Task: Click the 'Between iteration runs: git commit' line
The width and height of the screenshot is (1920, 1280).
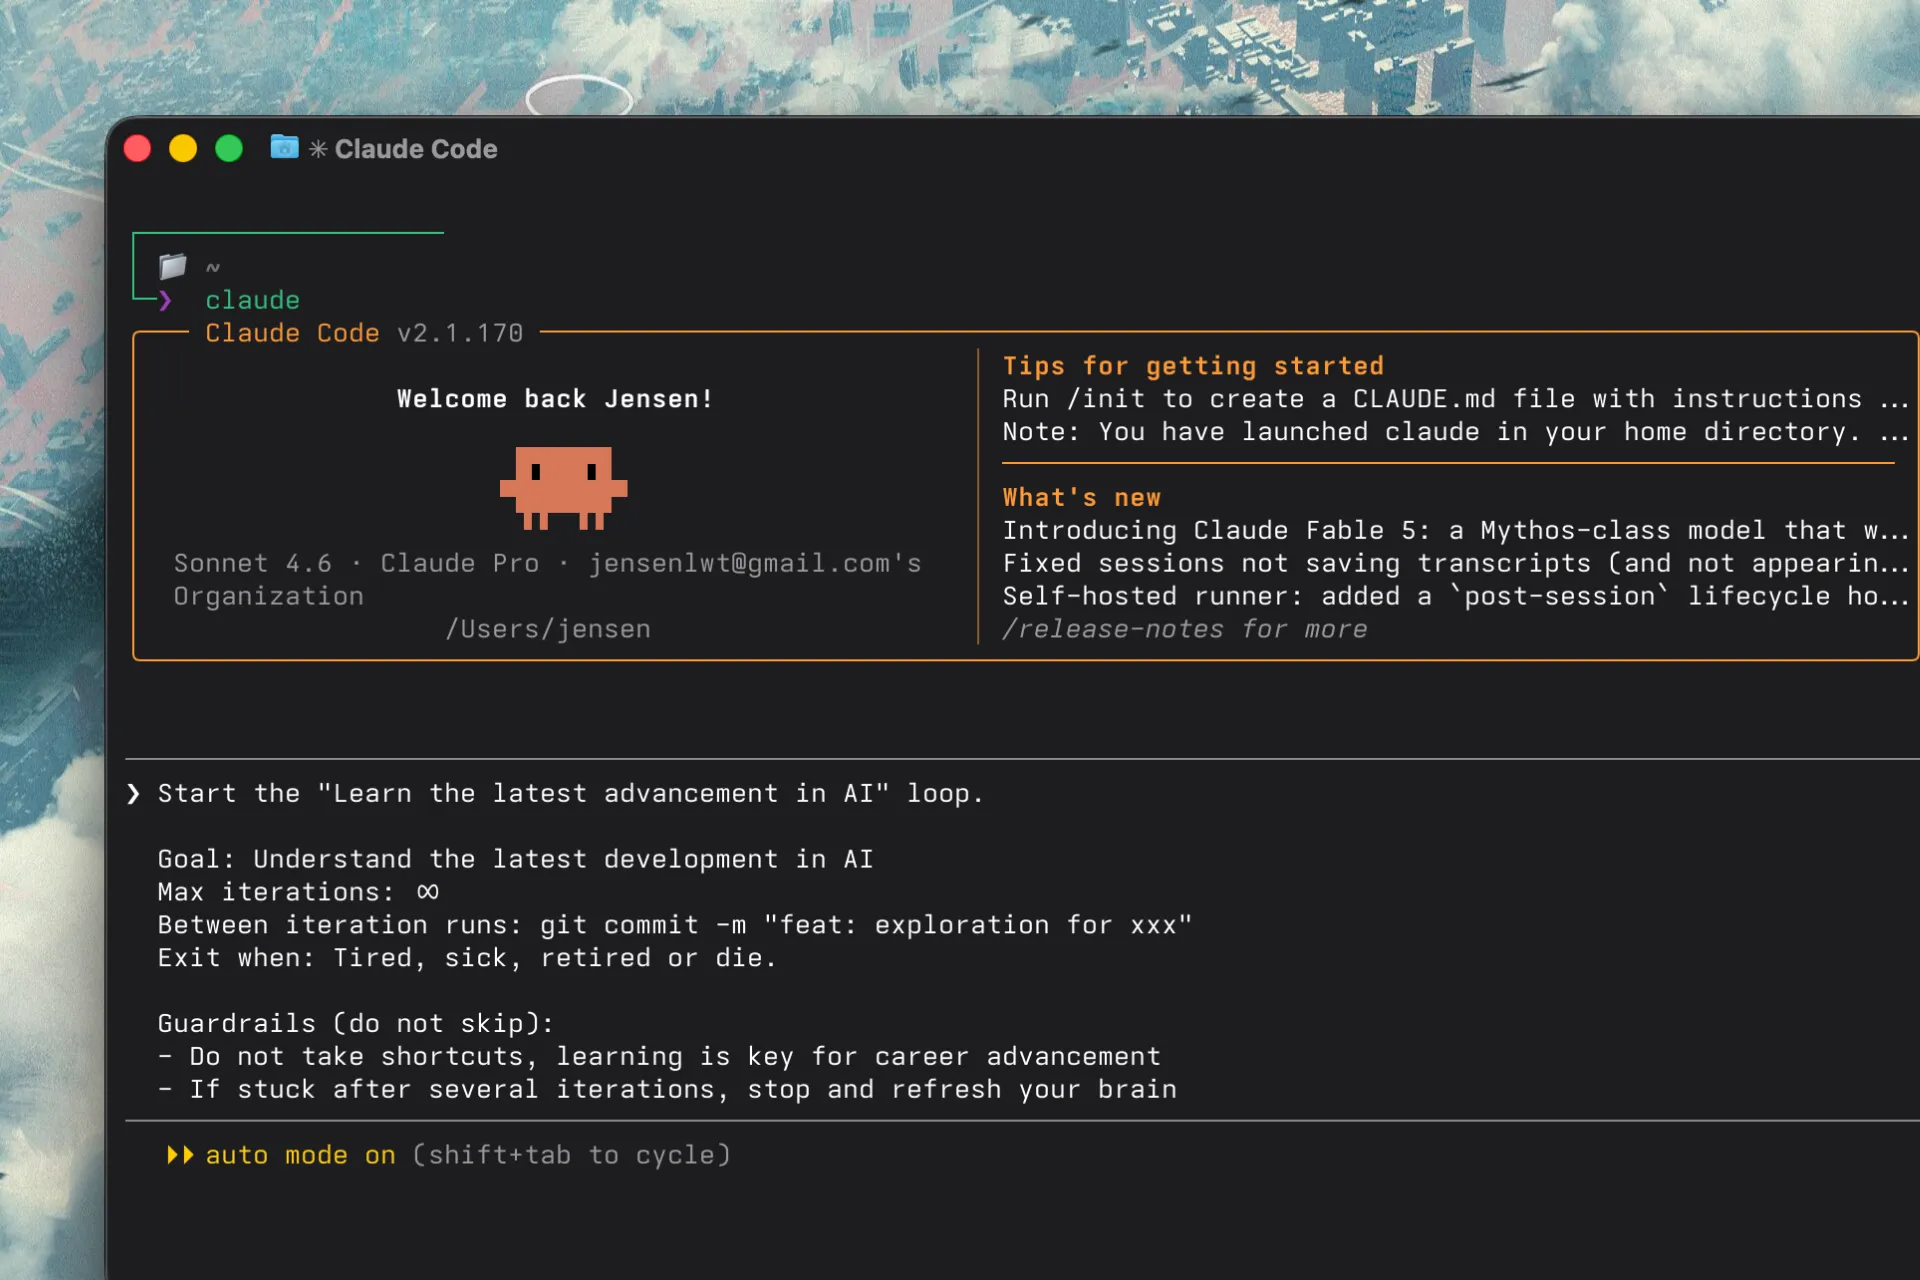Action: coord(675,925)
